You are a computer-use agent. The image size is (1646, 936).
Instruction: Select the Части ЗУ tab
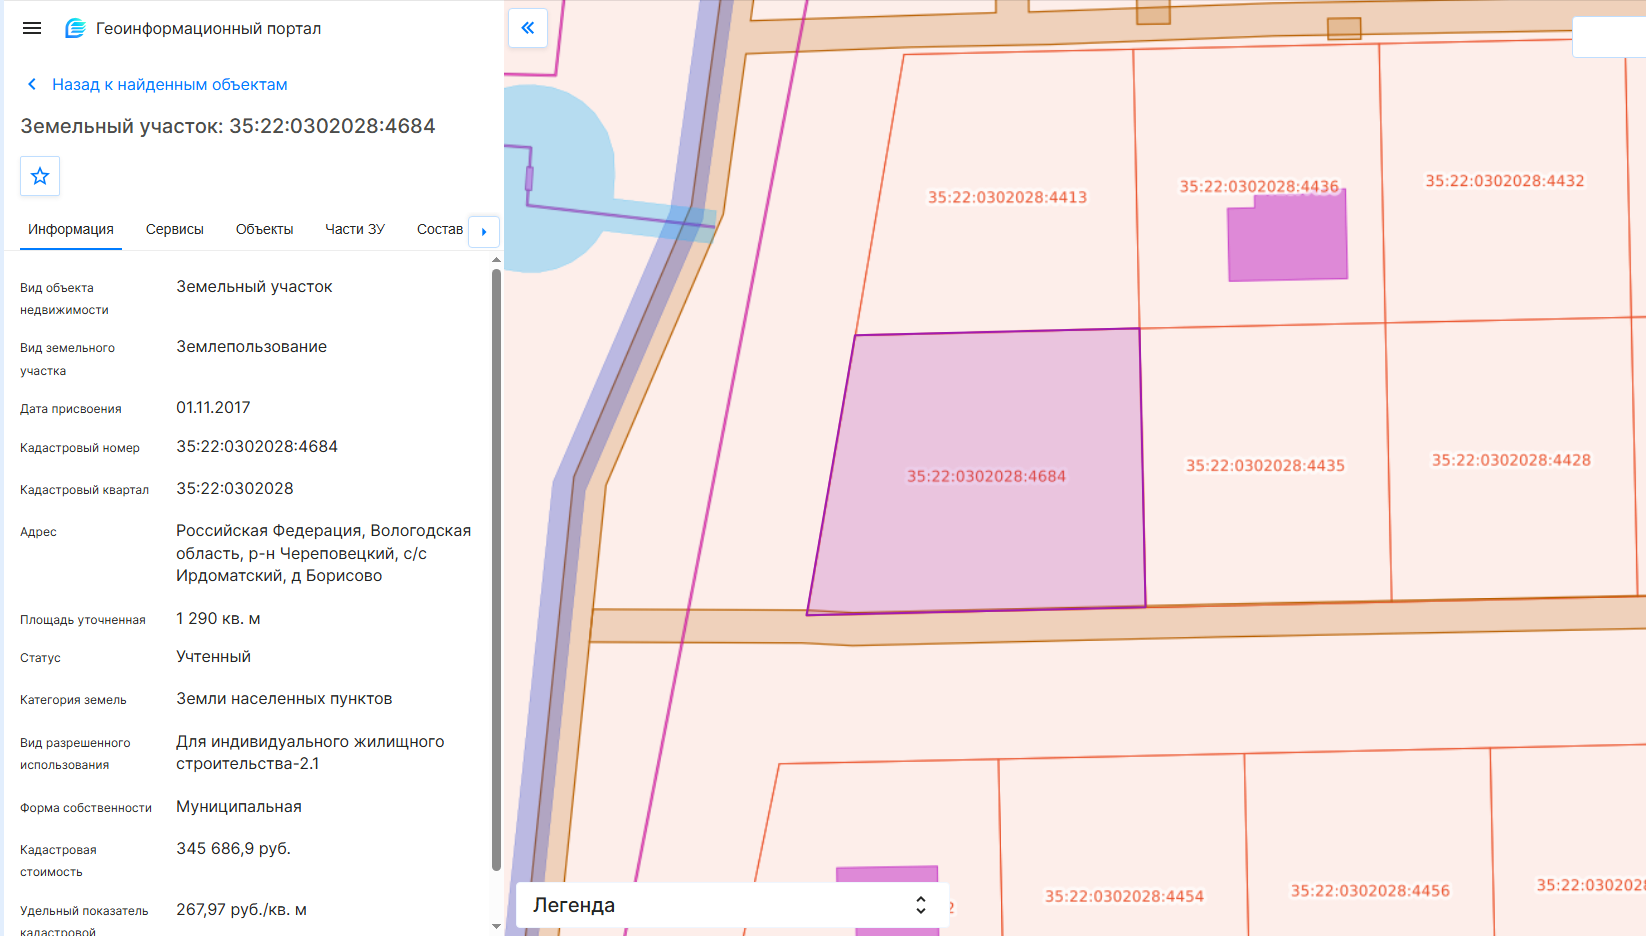[x=355, y=229]
